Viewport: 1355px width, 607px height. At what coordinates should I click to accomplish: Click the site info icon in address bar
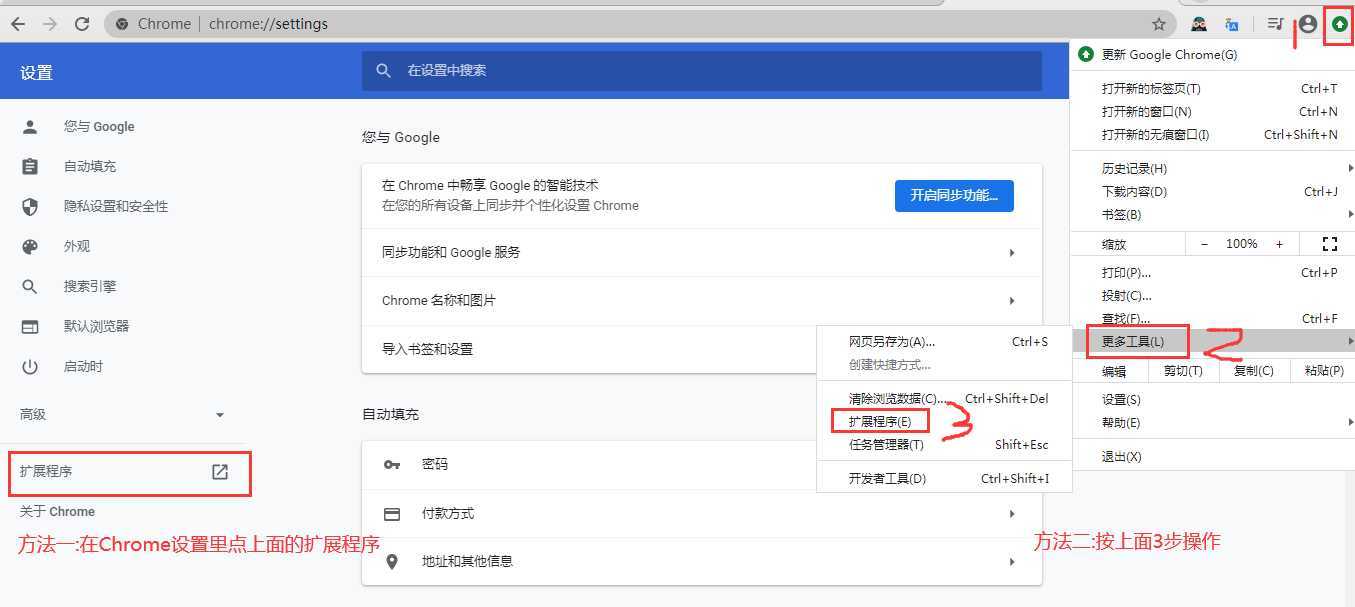coord(122,24)
